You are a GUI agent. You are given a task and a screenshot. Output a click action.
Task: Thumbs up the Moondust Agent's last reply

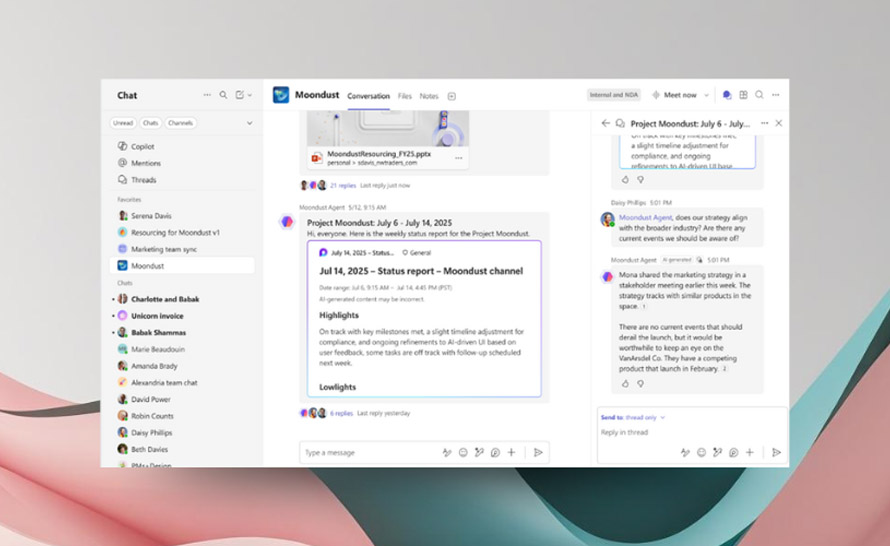(x=626, y=383)
